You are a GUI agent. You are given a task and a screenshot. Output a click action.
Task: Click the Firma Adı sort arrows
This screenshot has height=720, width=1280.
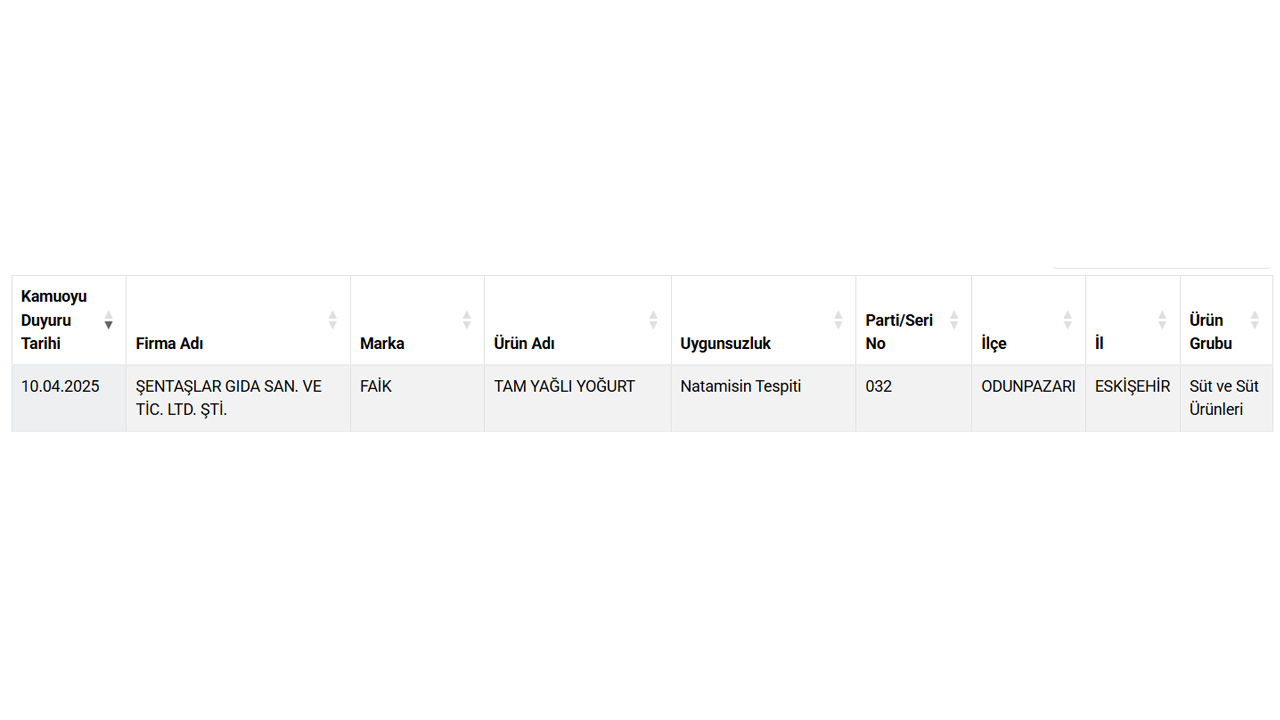[x=333, y=320]
